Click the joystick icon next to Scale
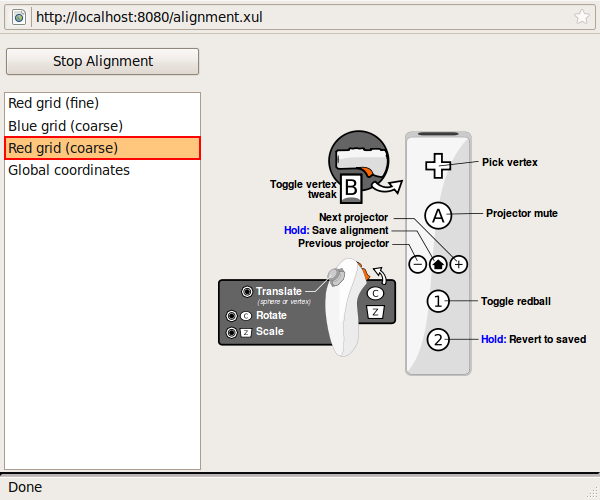 (232, 332)
